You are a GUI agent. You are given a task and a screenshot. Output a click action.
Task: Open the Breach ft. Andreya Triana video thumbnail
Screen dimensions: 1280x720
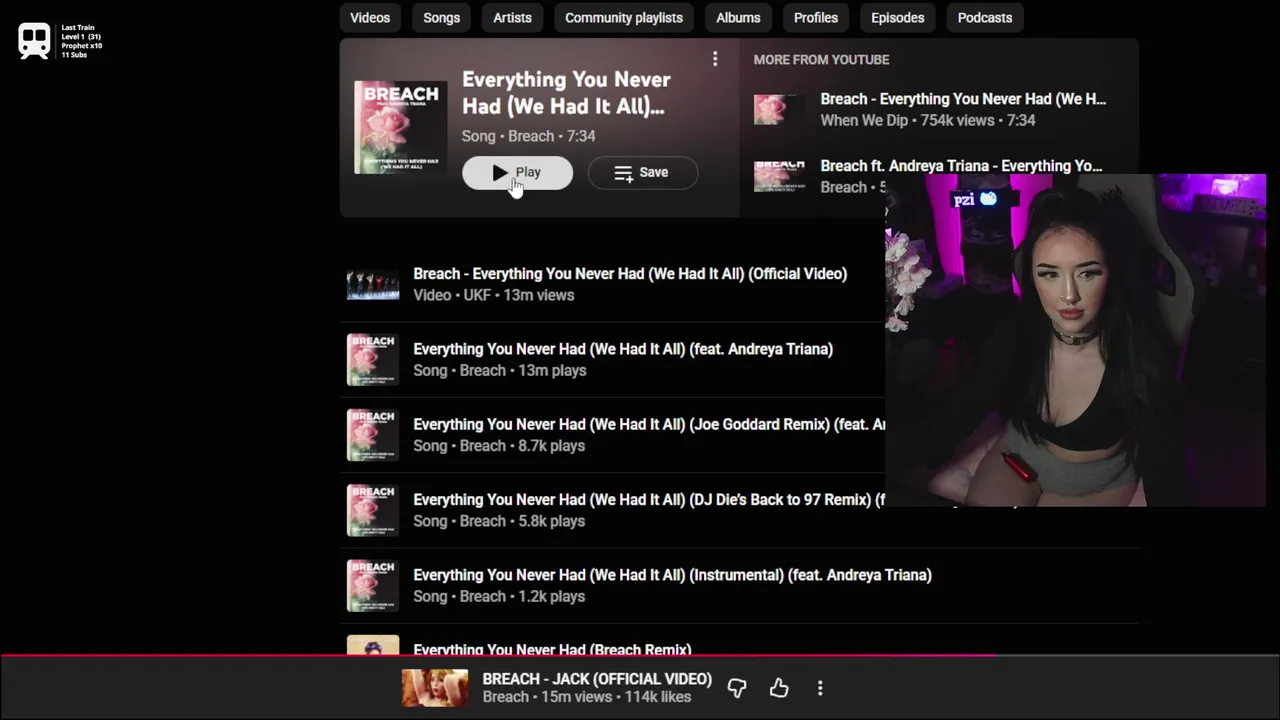point(779,176)
